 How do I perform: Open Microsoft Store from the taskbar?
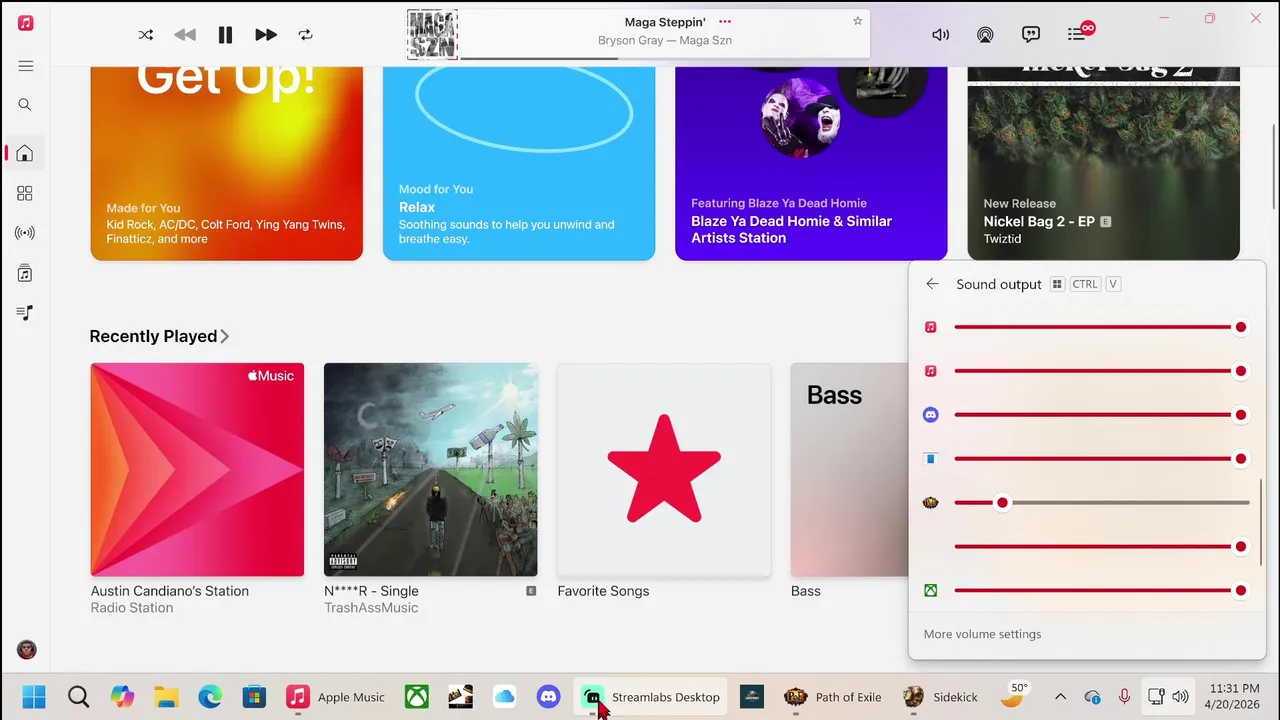tap(254, 697)
